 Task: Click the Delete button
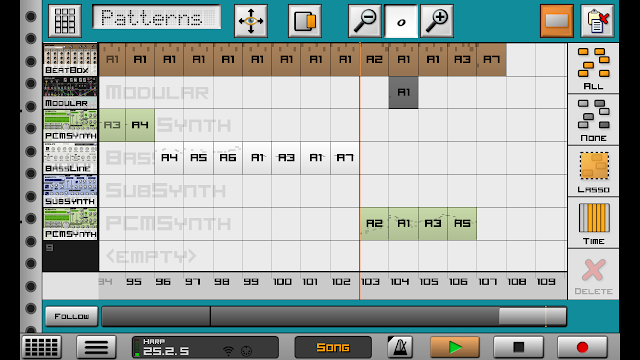(593, 275)
